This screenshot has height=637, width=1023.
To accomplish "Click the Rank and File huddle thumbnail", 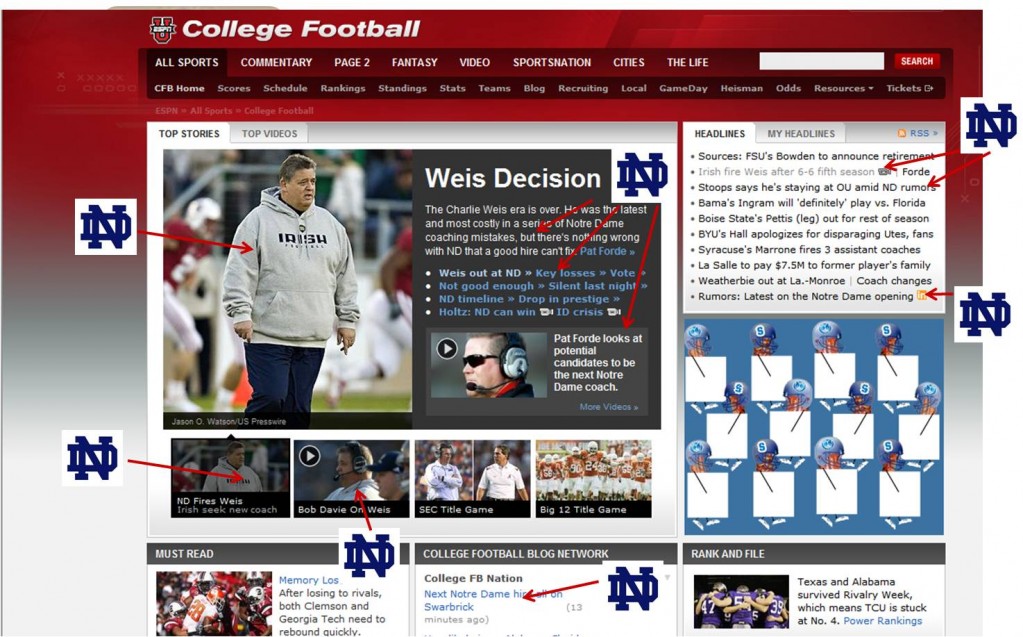I will point(741,601).
